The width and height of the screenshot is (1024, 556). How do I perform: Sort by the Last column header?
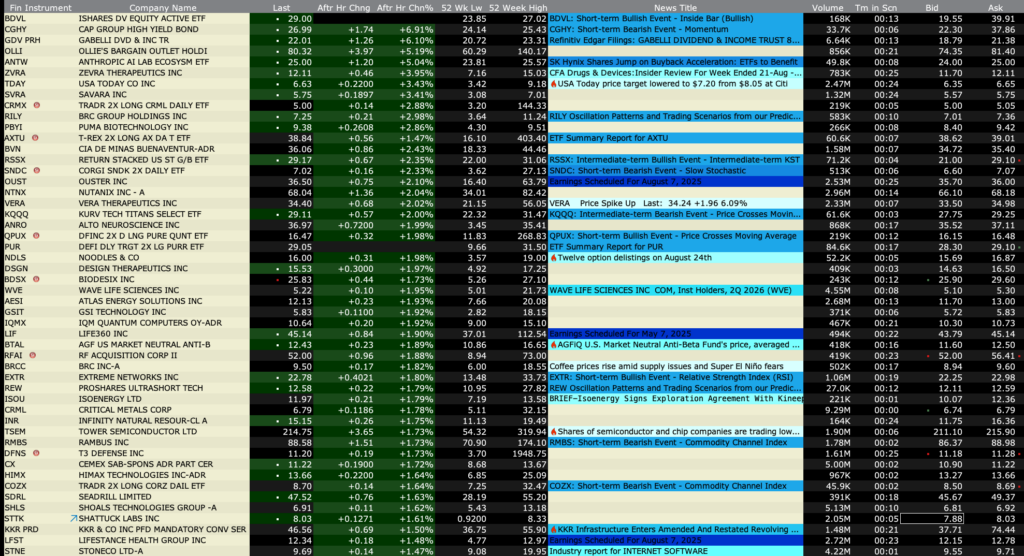(x=281, y=8)
